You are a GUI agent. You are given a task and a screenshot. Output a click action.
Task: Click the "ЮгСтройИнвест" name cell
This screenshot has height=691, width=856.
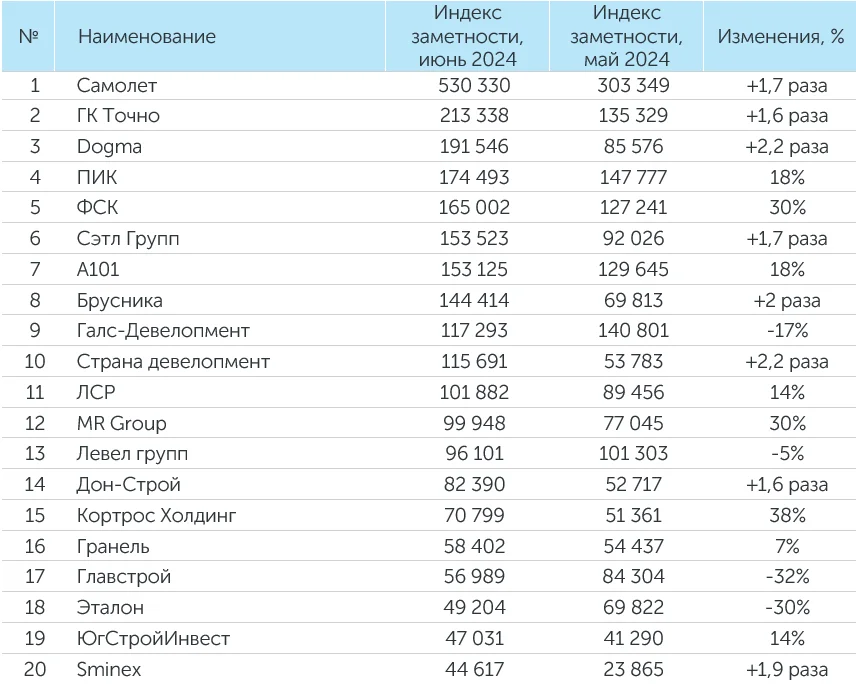(153, 639)
